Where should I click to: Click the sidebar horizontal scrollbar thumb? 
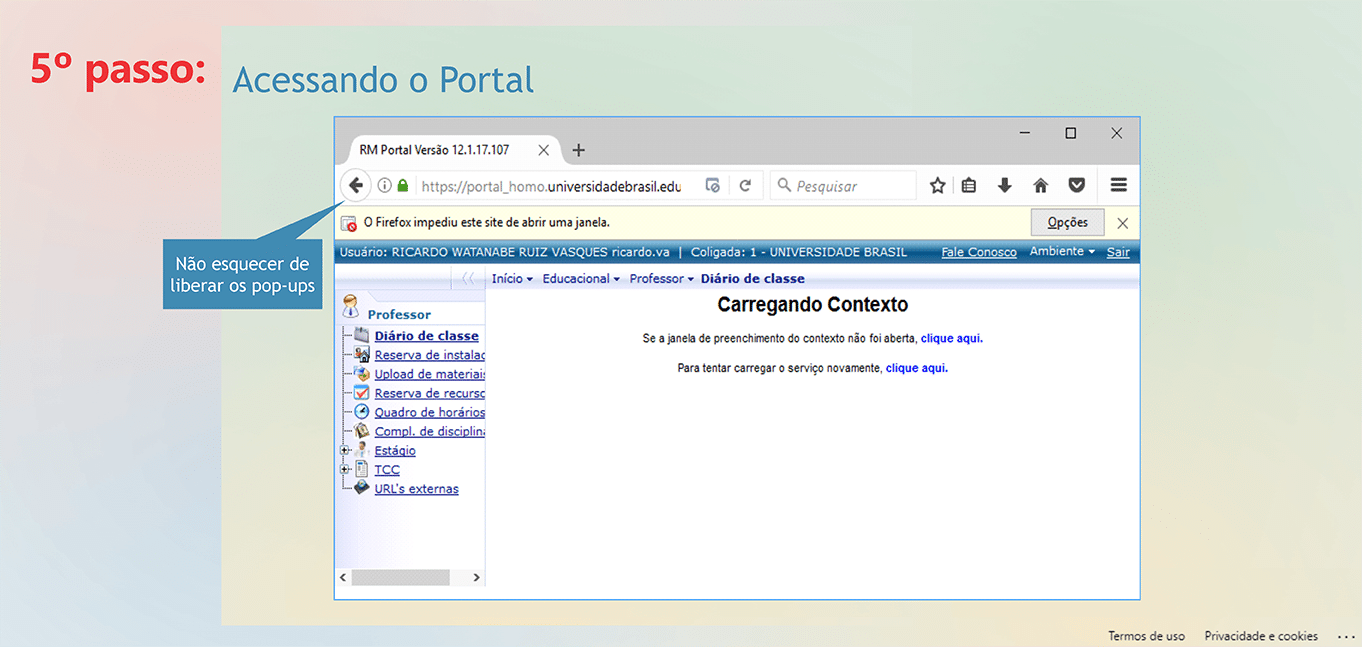400,577
